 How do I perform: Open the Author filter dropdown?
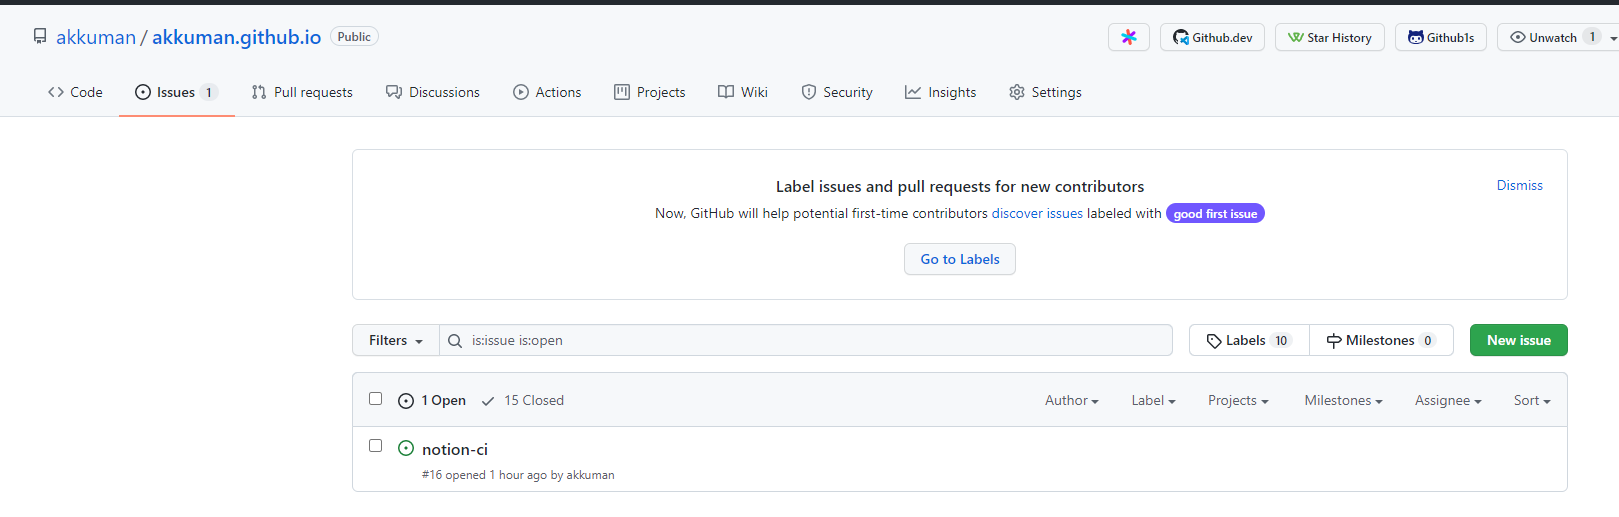[1072, 400]
